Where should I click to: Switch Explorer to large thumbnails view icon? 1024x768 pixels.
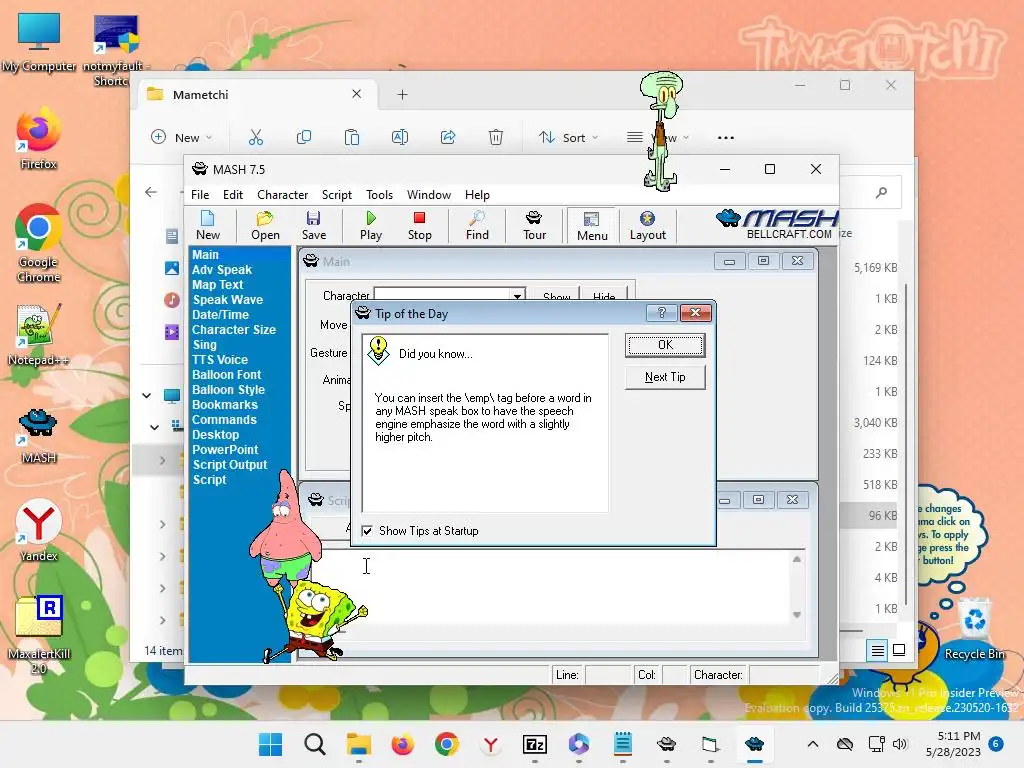click(x=899, y=650)
